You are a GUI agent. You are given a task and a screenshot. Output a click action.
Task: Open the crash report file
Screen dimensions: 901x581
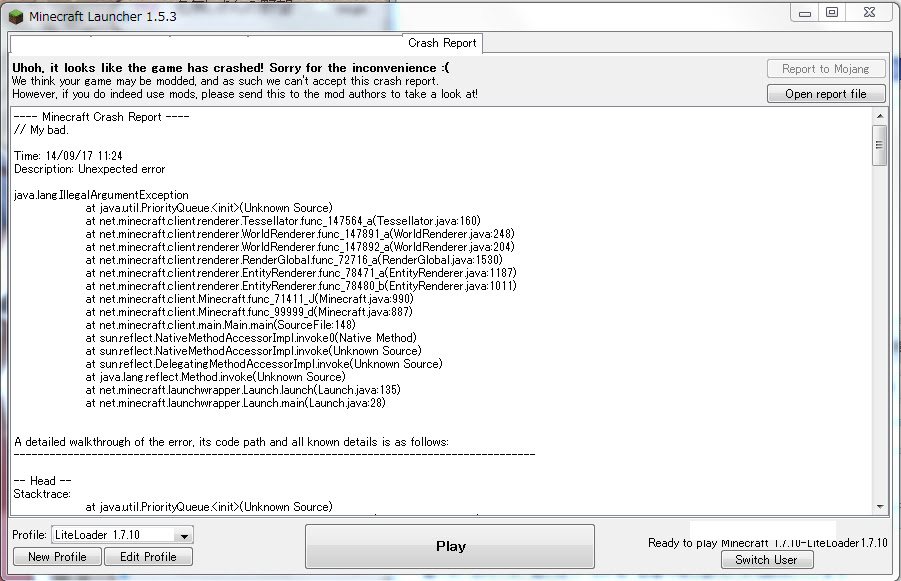click(x=826, y=94)
